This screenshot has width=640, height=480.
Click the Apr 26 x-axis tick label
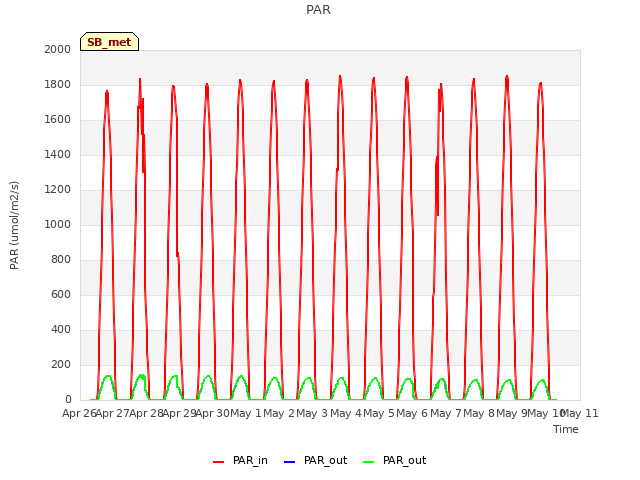click(x=79, y=413)
